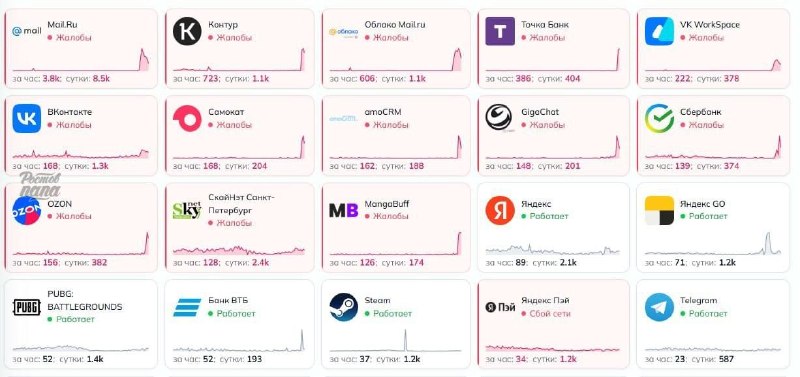Click the VK WorkSpace blue icon
Screen dimensions: 800x377
point(659,31)
